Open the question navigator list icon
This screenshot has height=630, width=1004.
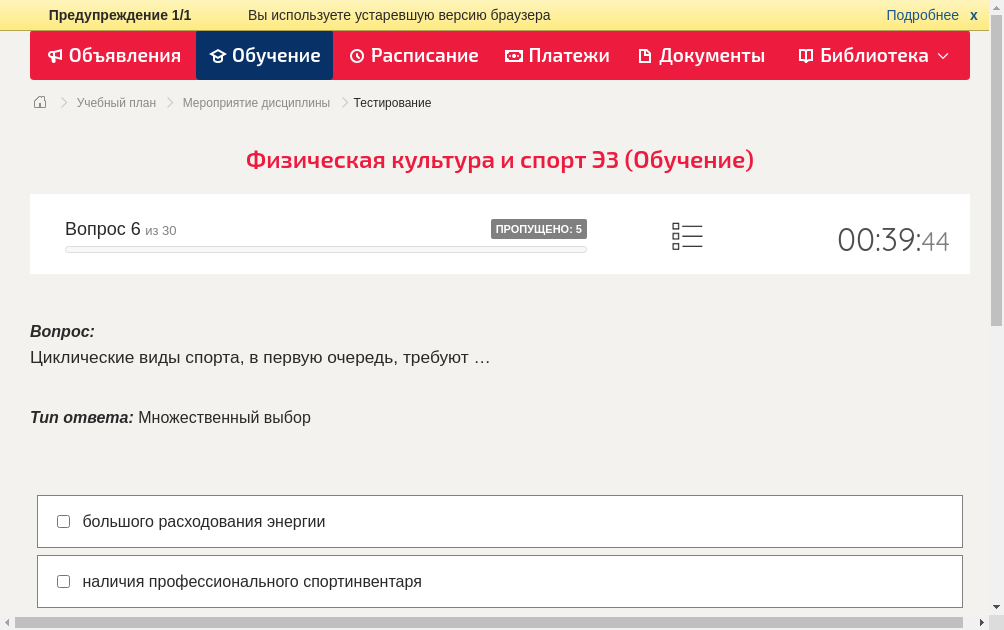click(687, 235)
